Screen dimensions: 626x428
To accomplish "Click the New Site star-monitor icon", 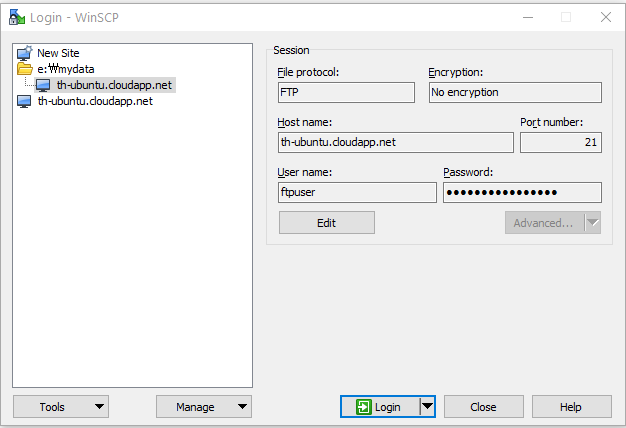I will pos(24,53).
